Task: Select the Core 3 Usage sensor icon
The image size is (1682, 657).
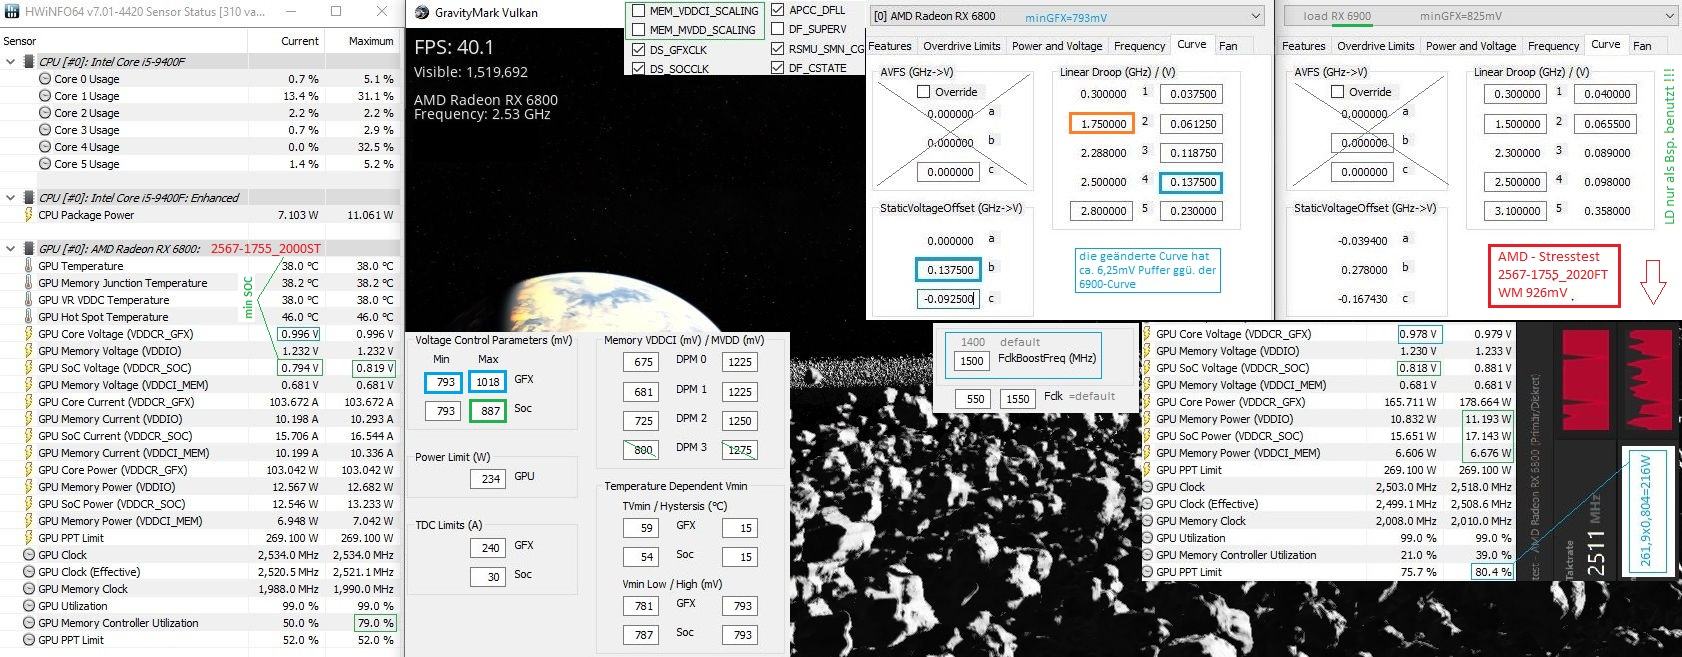Action: pyautogui.click(x=45, y=130)
